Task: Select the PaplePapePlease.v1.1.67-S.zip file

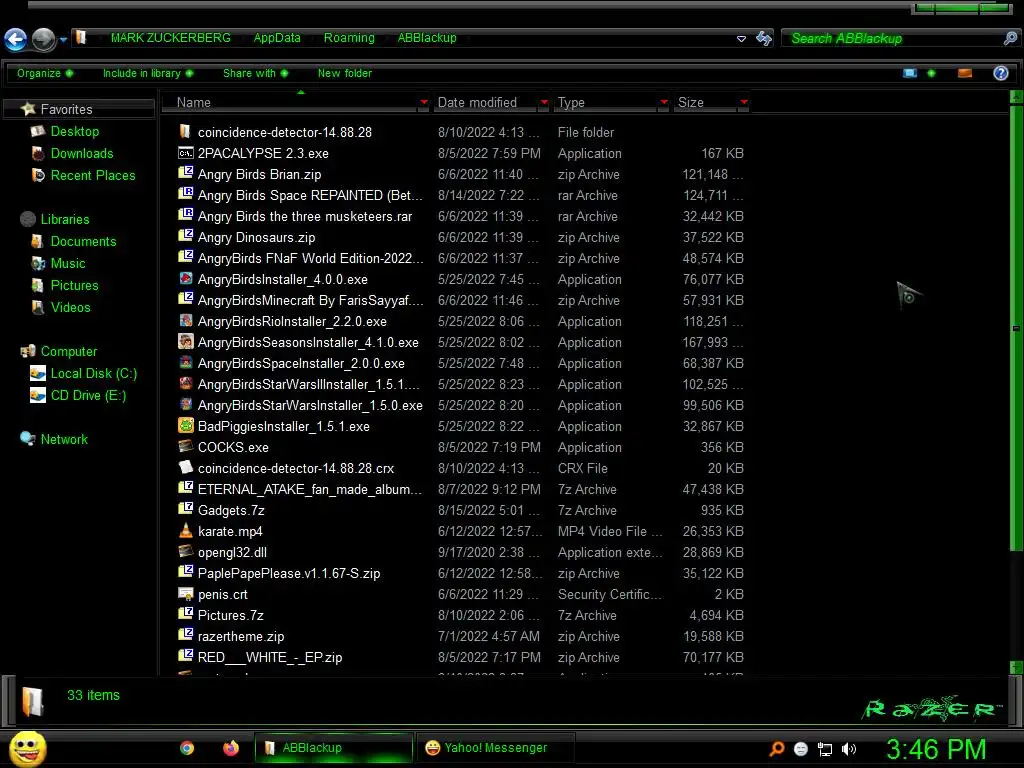Action: click(x=289, y=573)
